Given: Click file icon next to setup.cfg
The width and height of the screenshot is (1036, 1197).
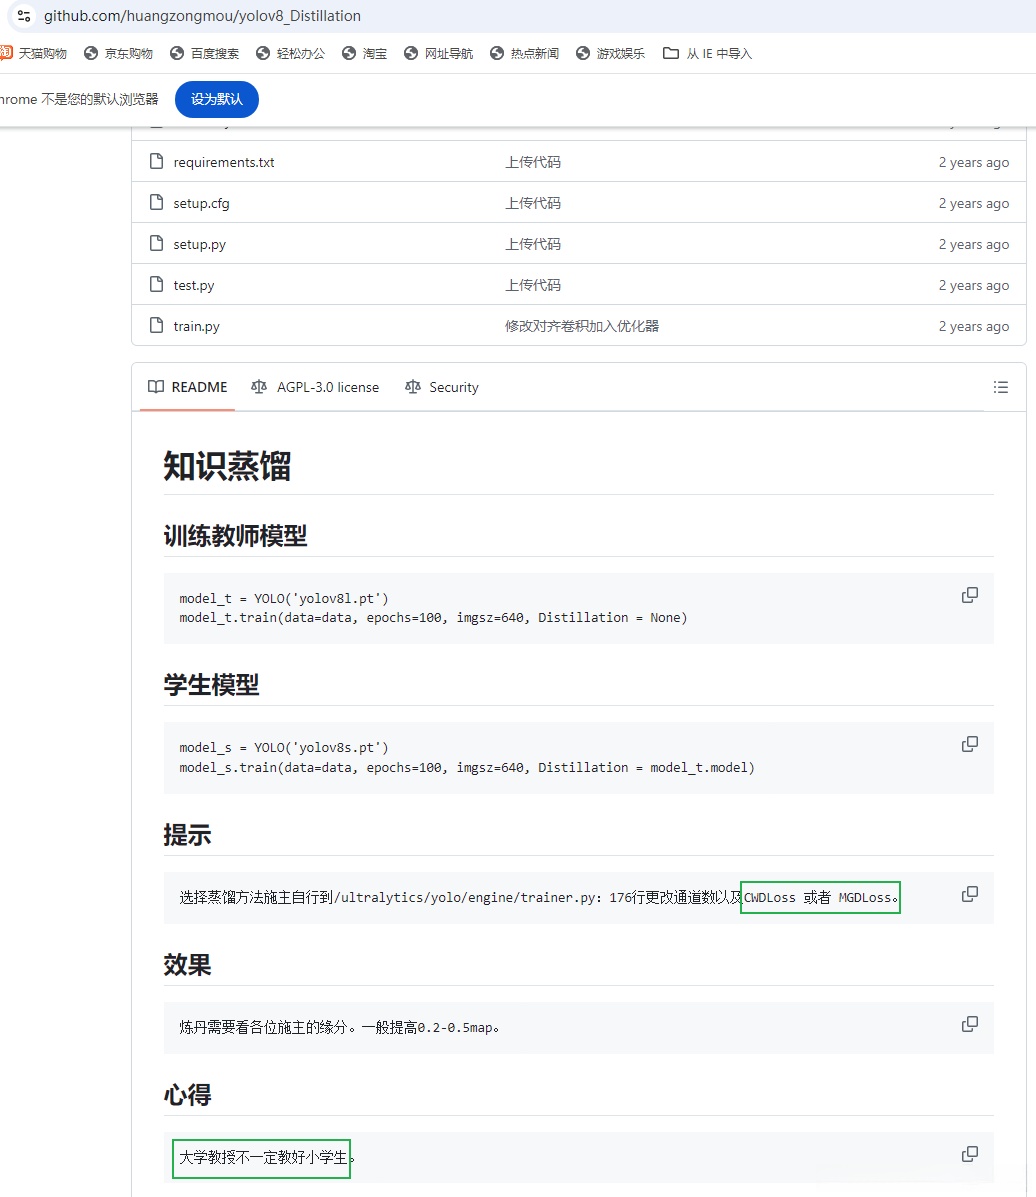Looking at the screenshot, I should coord(157,202).
